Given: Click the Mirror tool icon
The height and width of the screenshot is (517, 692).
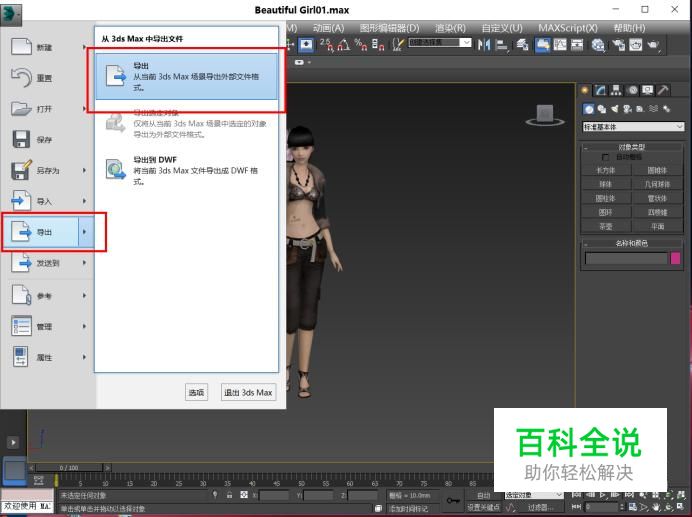Looking at the screenshot, I should point(484,45).
